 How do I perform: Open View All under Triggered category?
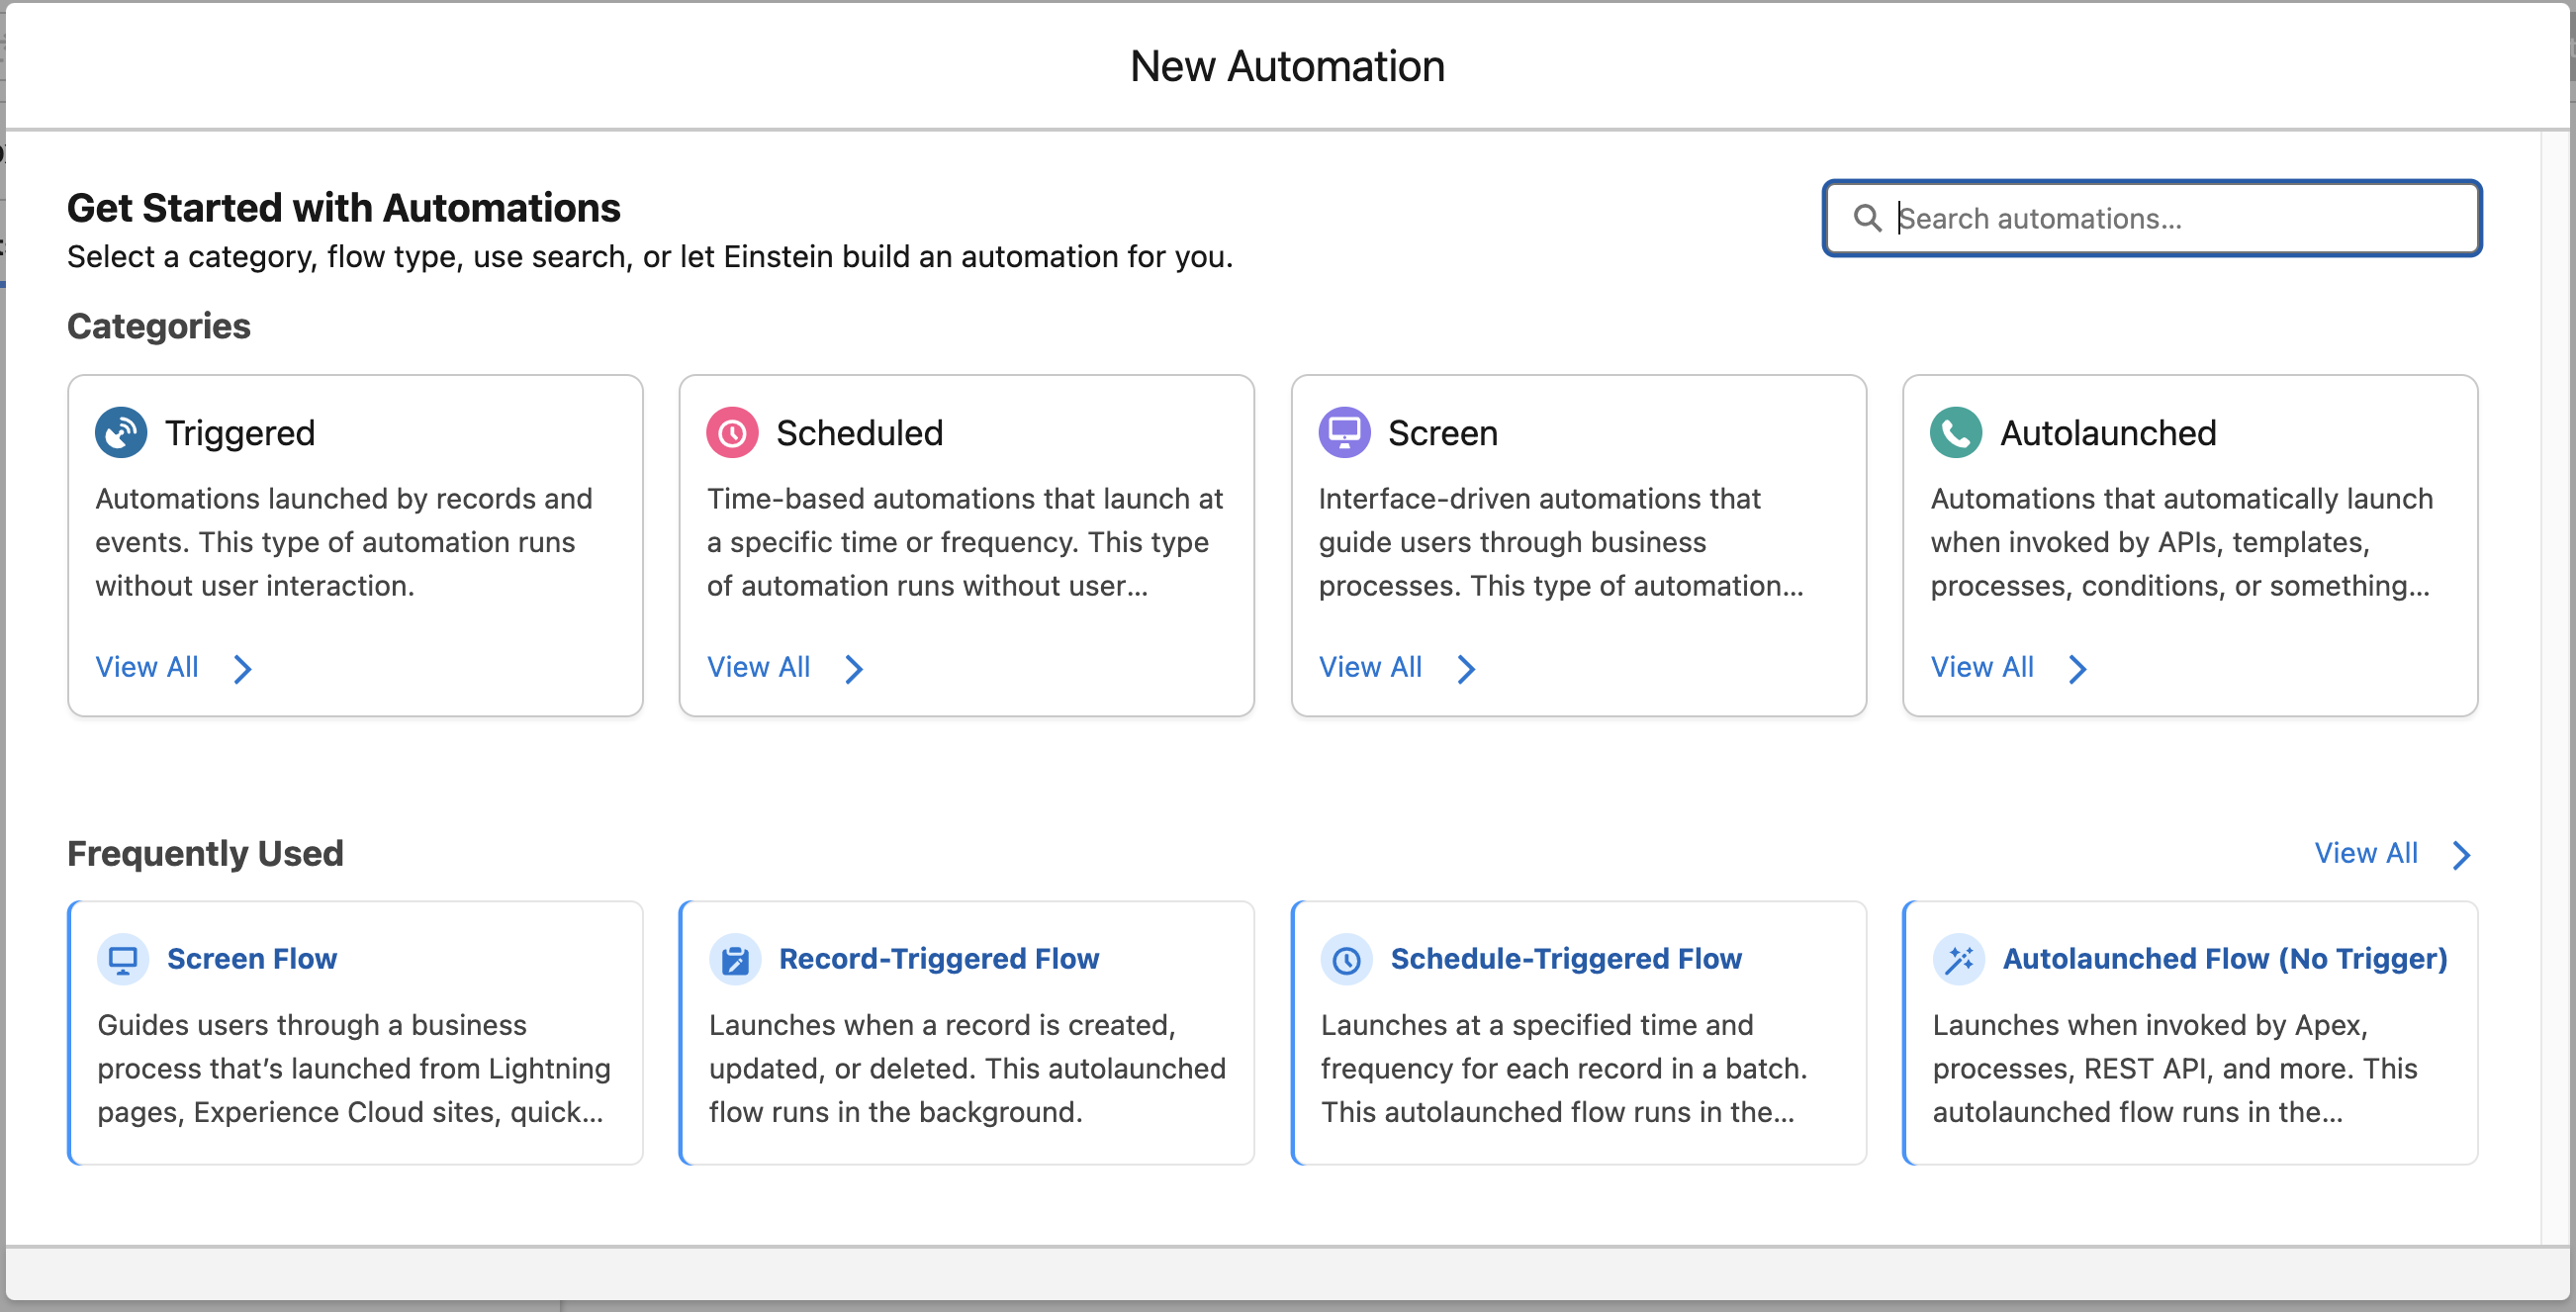pos(146,667)
